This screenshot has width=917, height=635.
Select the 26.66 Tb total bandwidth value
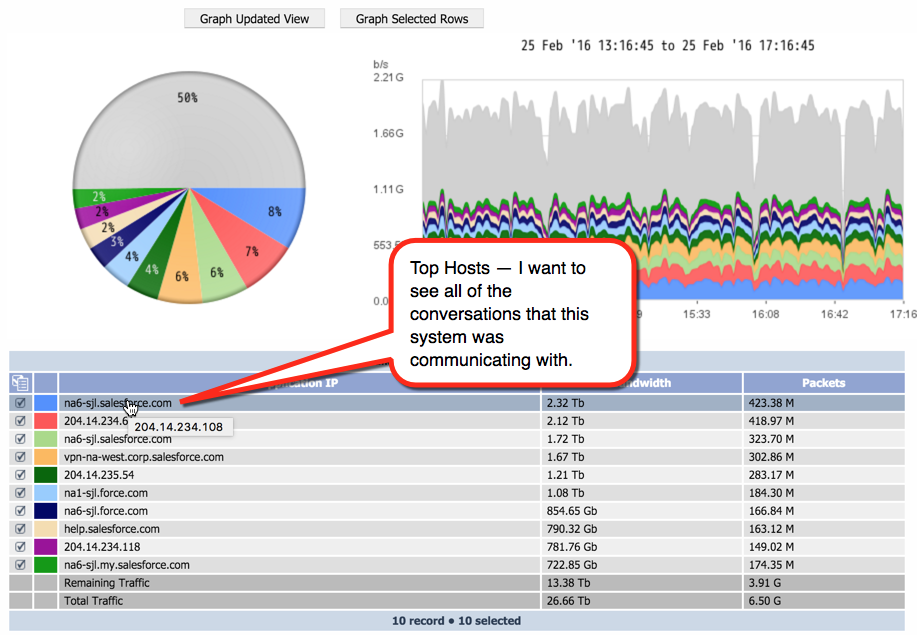(568, 601)
